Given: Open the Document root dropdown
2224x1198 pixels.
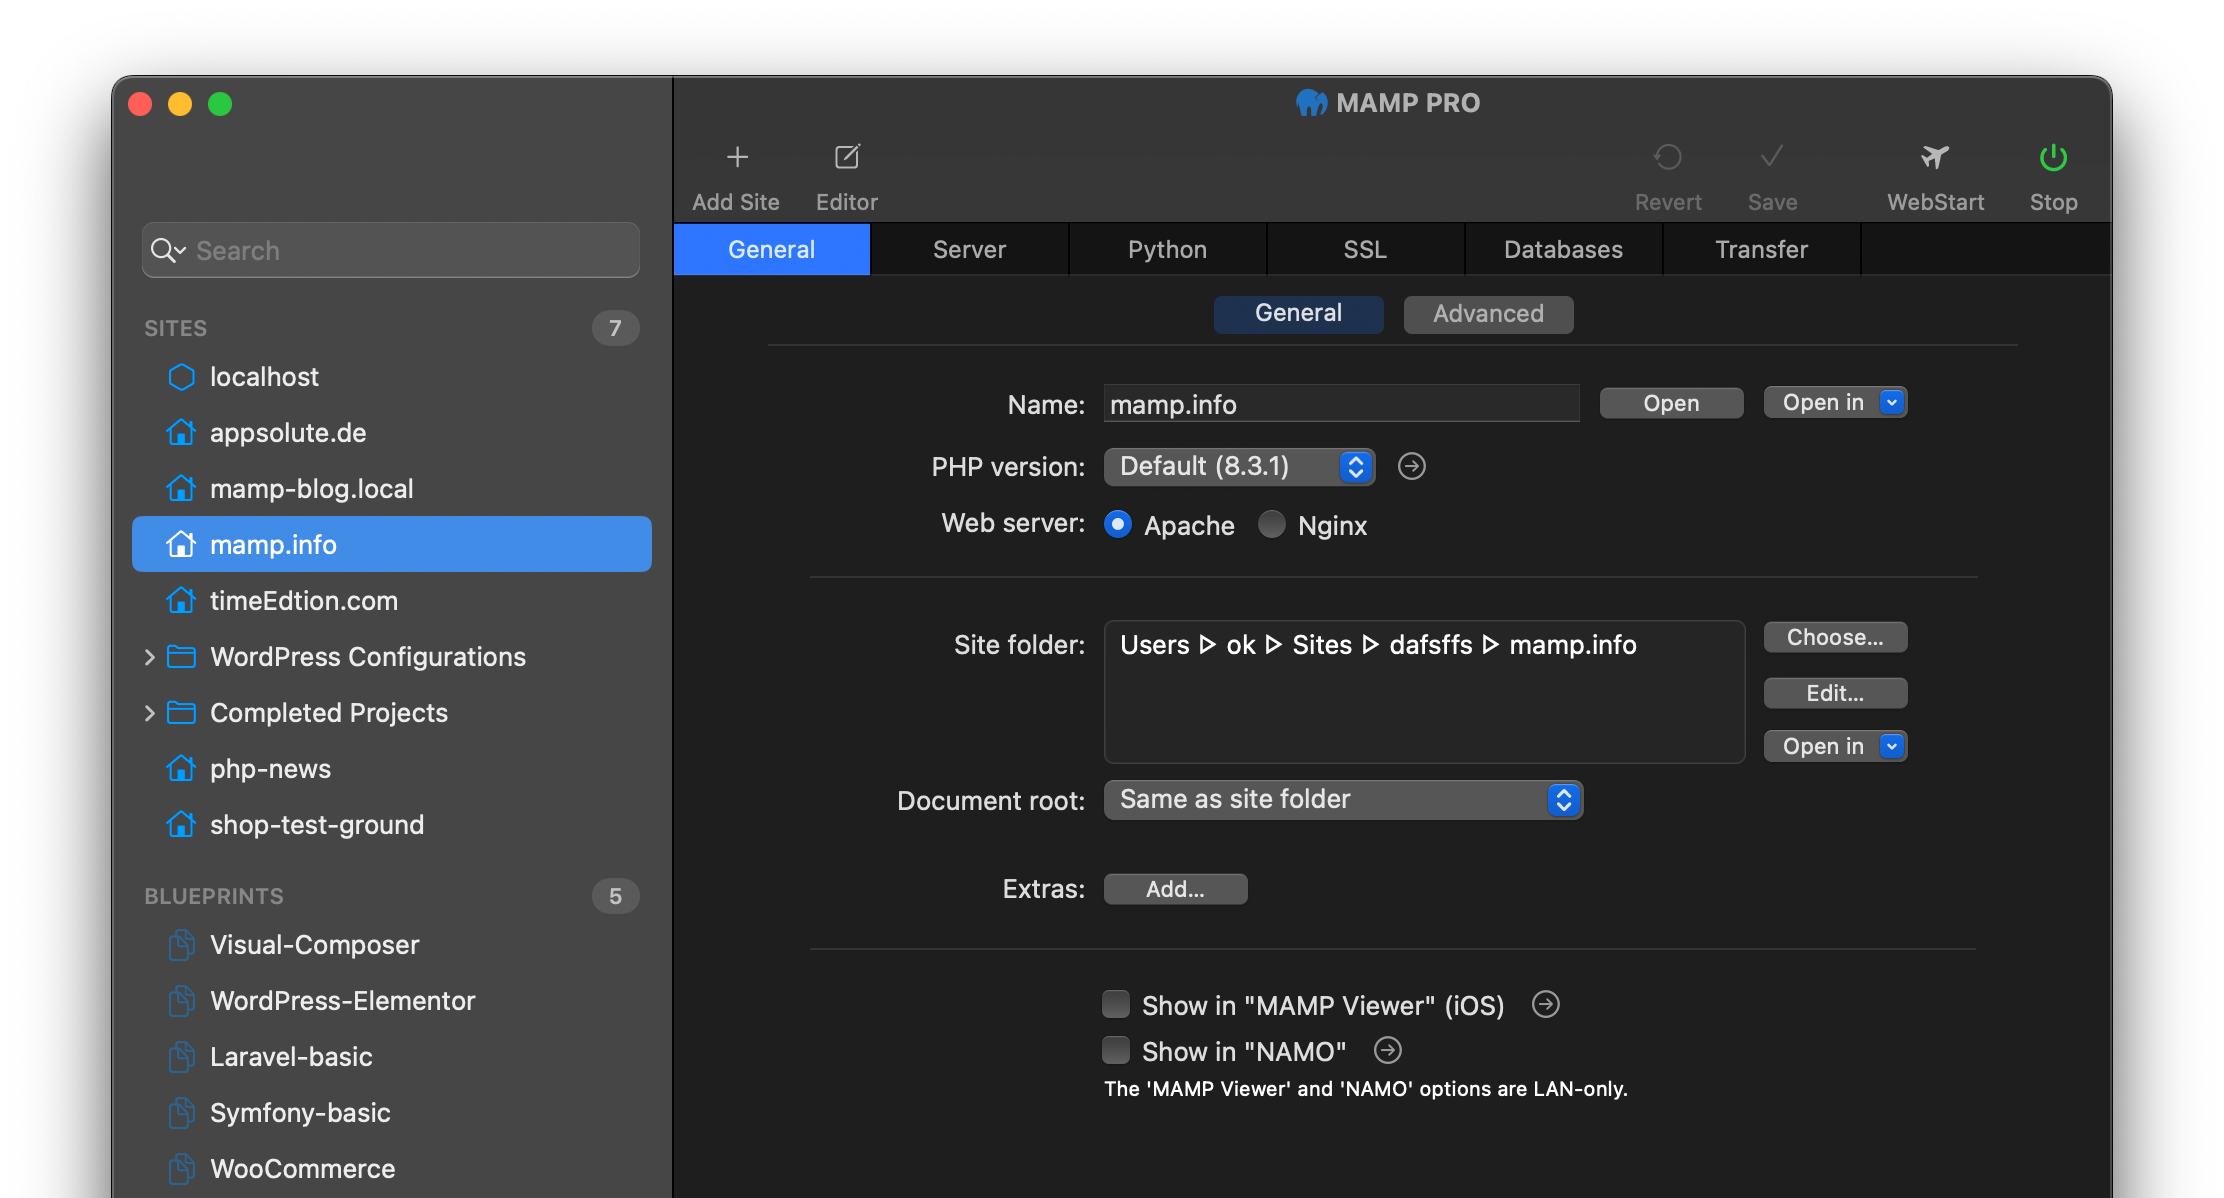Looking at the screenshot, I should [x=1343, y=800].
